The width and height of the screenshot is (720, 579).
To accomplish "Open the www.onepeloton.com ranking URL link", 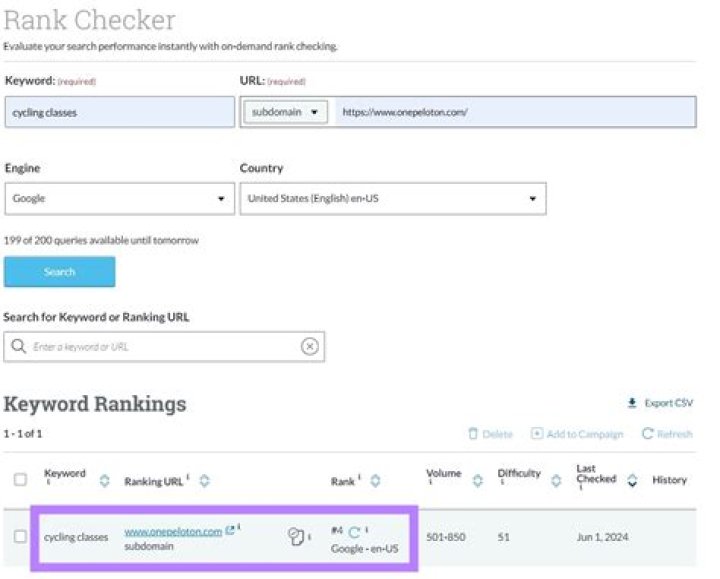I will pyautogui.click(x=173, y=531).
